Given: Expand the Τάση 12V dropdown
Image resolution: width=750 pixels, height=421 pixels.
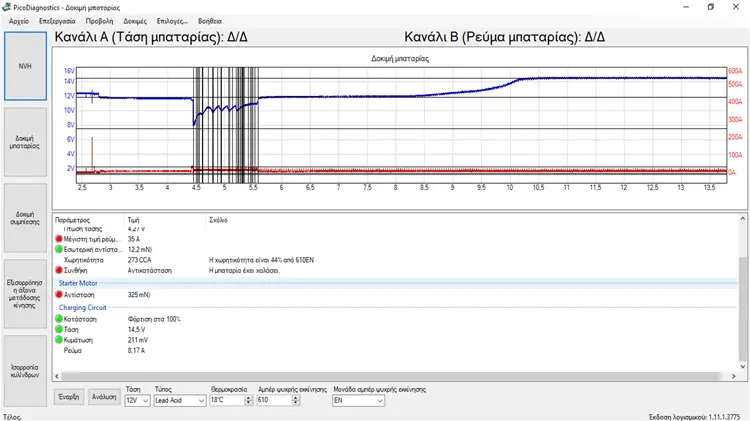Looking at the screenshot, I should coord(137,400).
